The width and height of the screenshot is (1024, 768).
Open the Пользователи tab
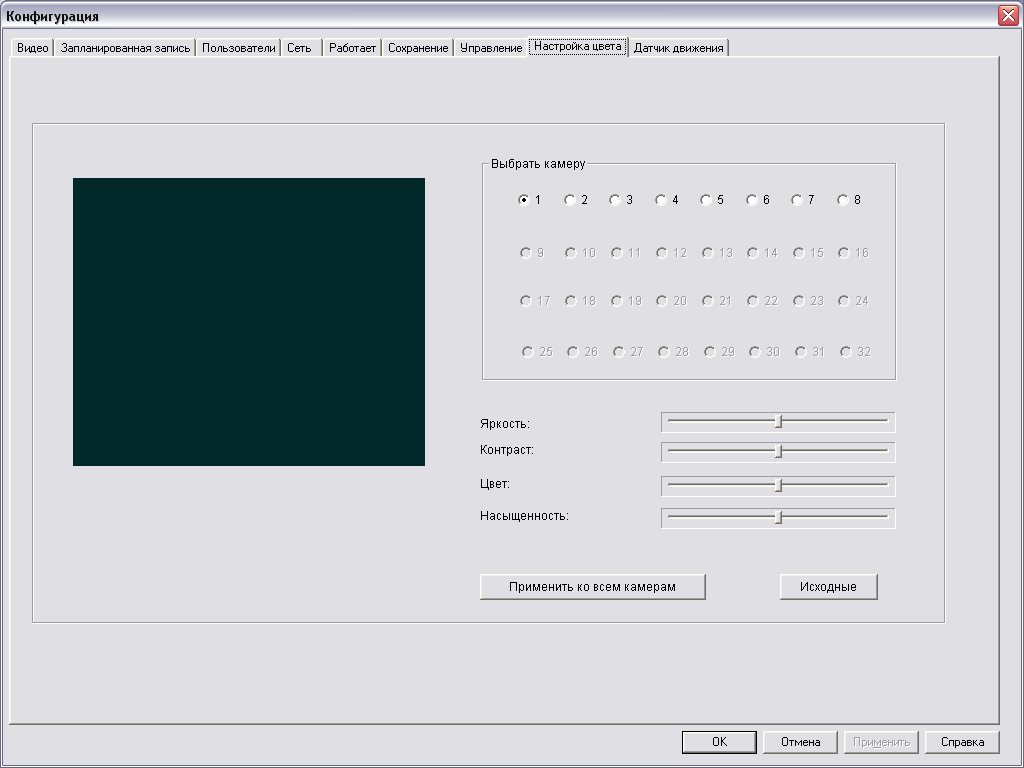pos(238,48)
